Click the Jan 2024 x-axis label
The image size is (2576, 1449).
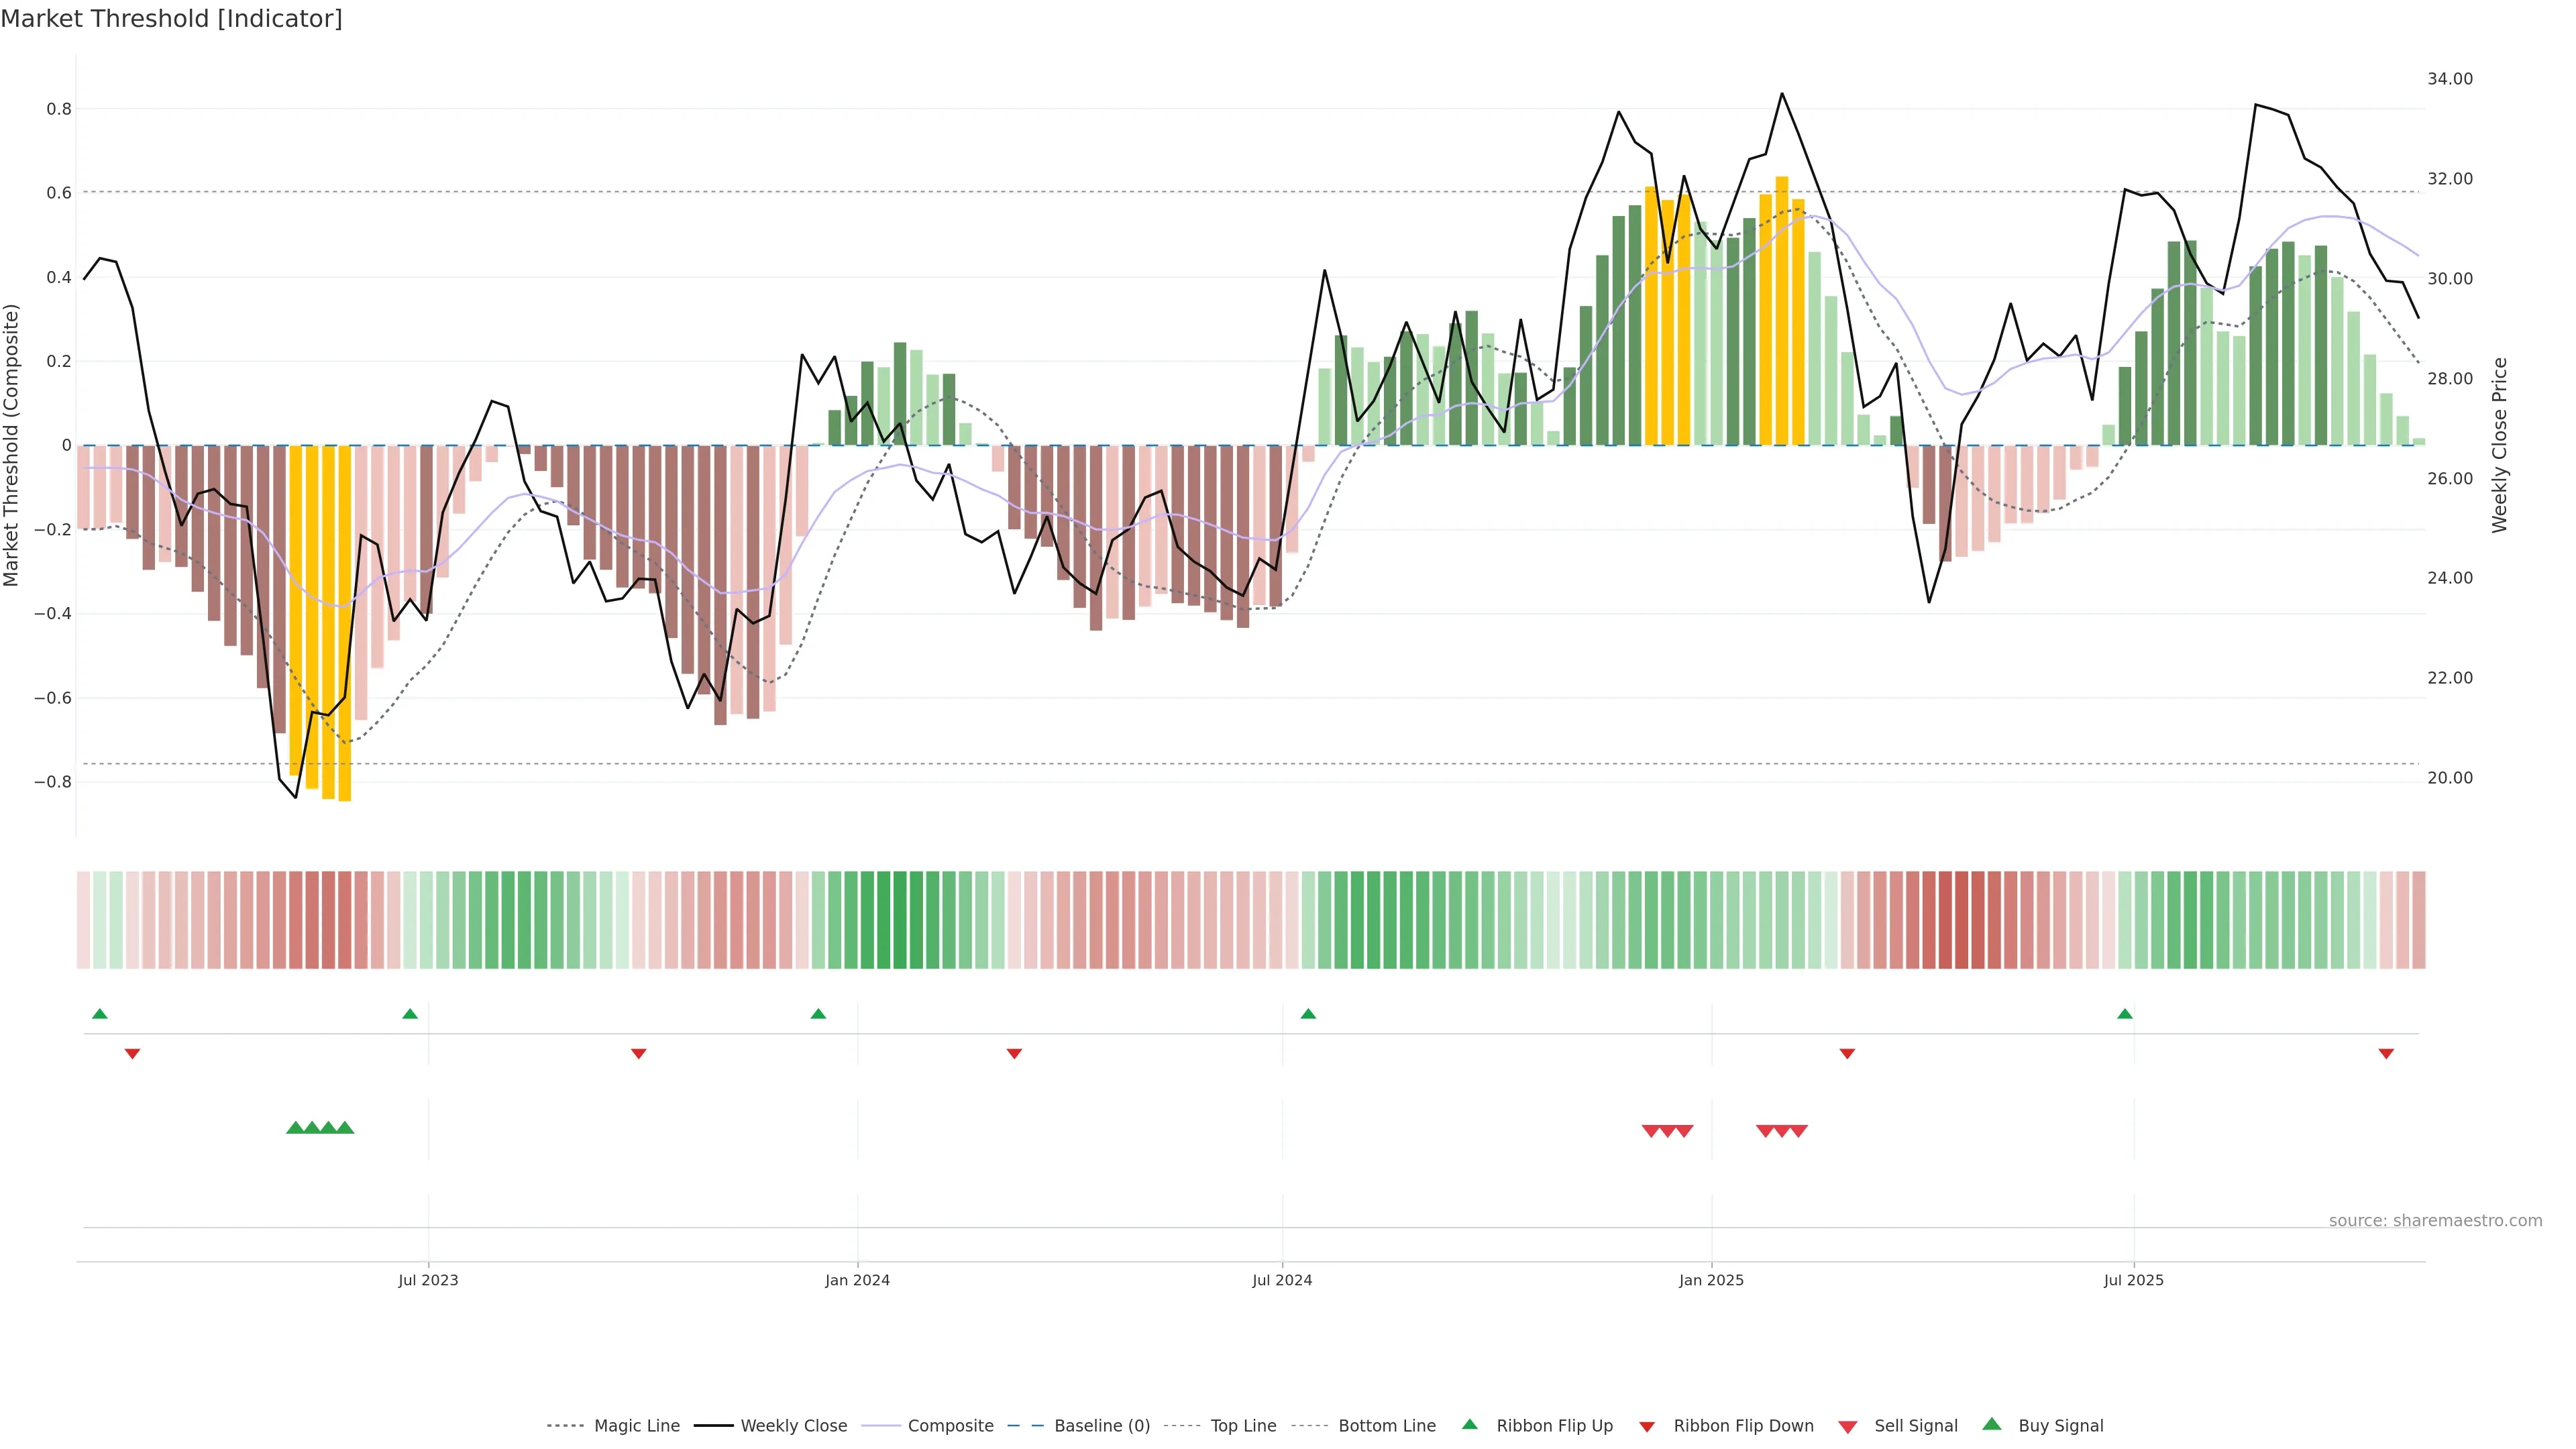(857, 1280)
